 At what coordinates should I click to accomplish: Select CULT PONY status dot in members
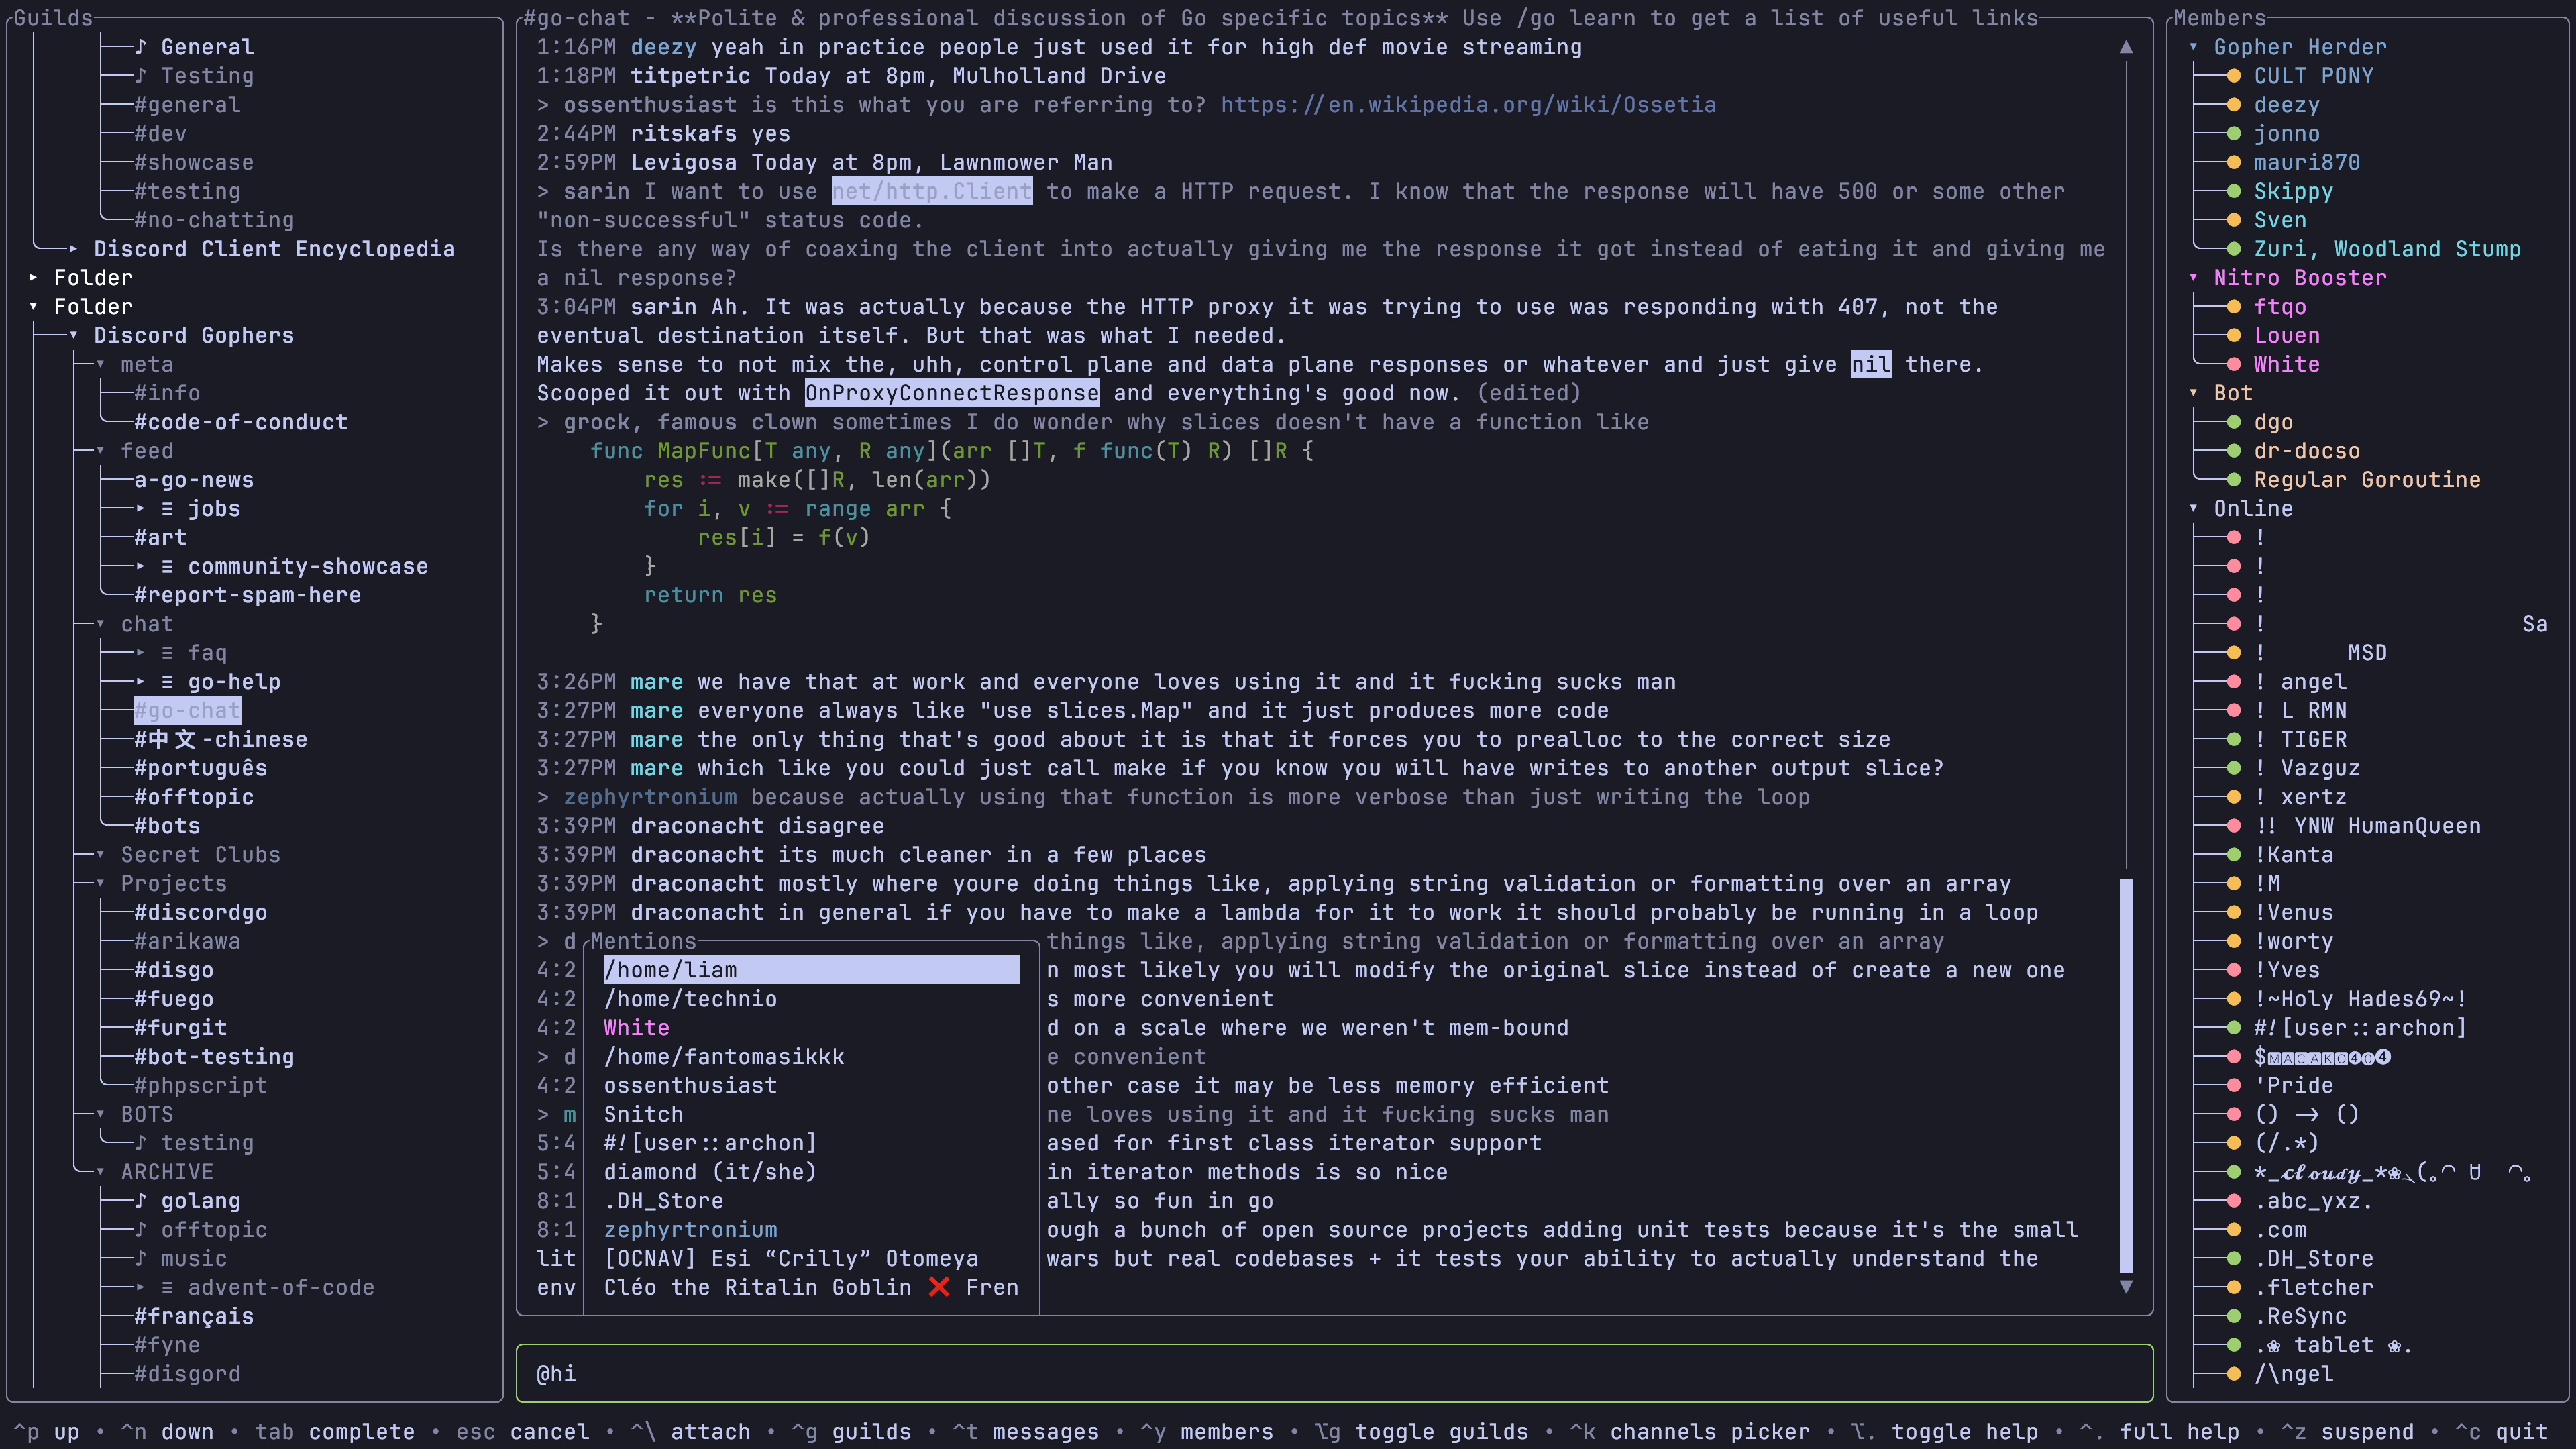(x=2233, y=76)
